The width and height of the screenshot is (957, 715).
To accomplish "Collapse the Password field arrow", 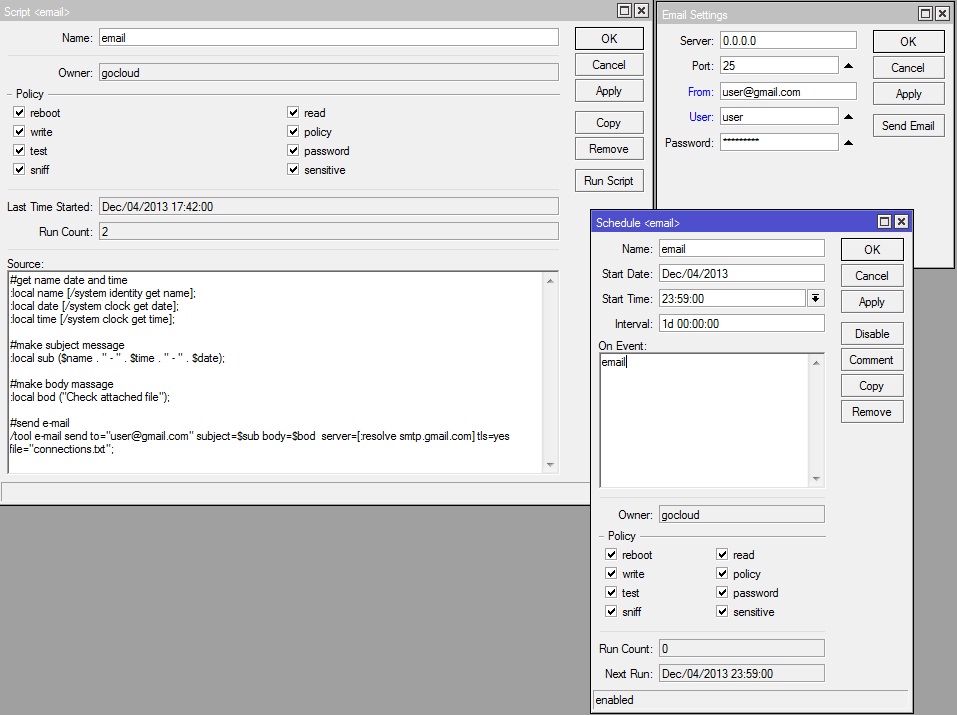I will (x=848, y=143).
